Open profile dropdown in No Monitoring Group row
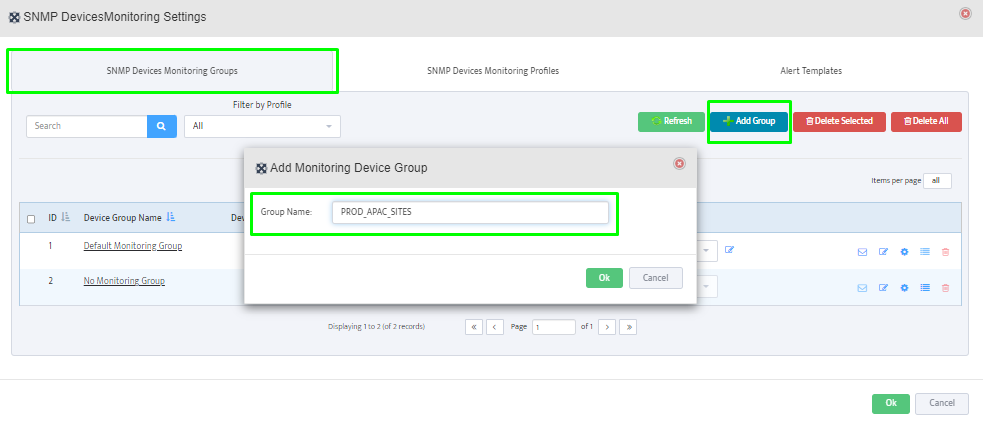 tap(707, 287)
